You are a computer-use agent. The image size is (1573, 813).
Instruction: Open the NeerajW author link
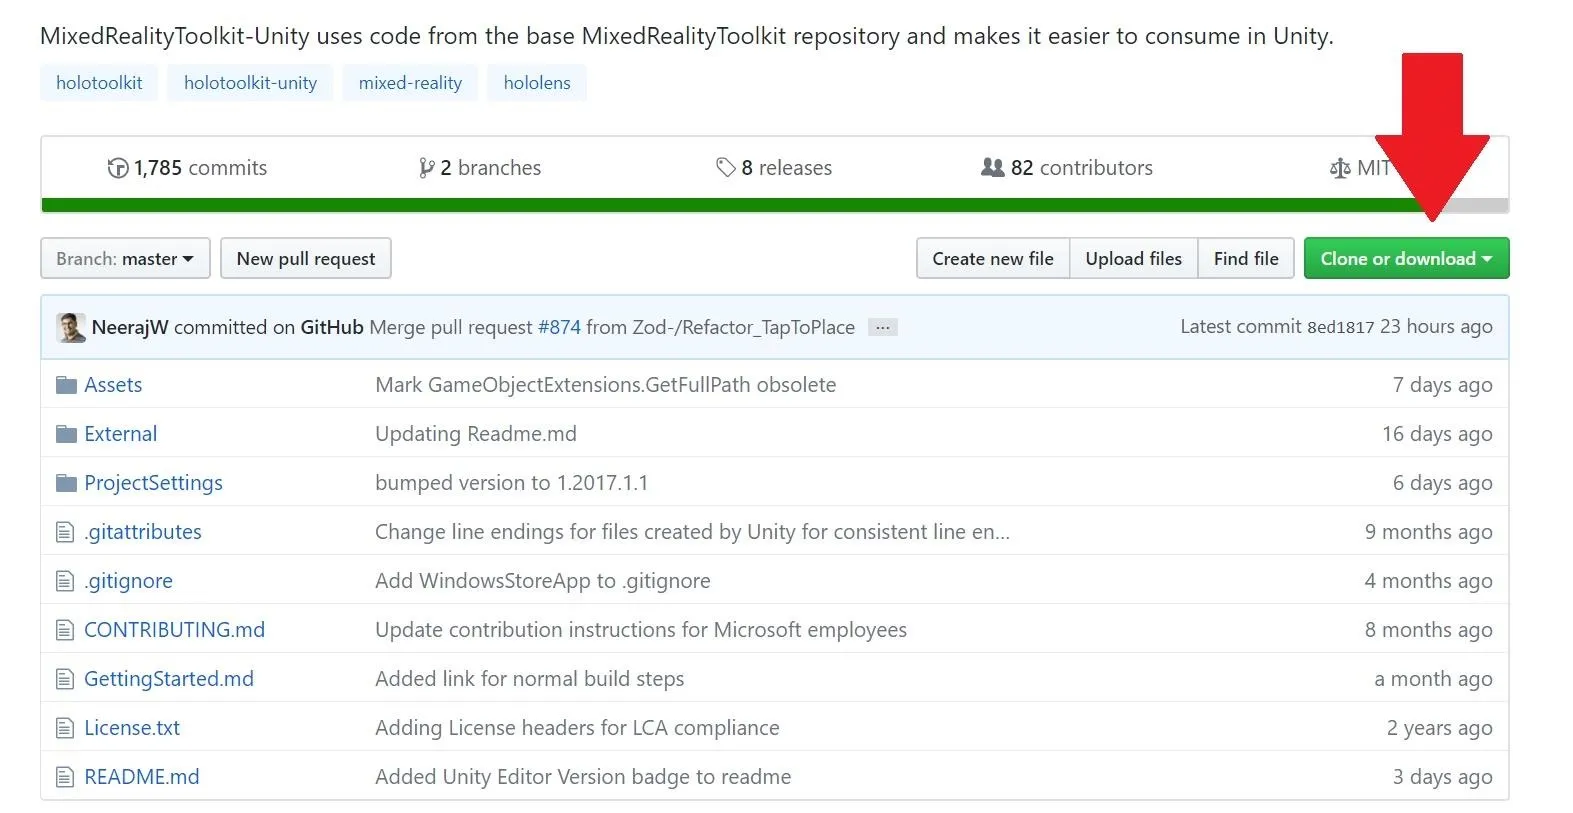pos(130,327)
